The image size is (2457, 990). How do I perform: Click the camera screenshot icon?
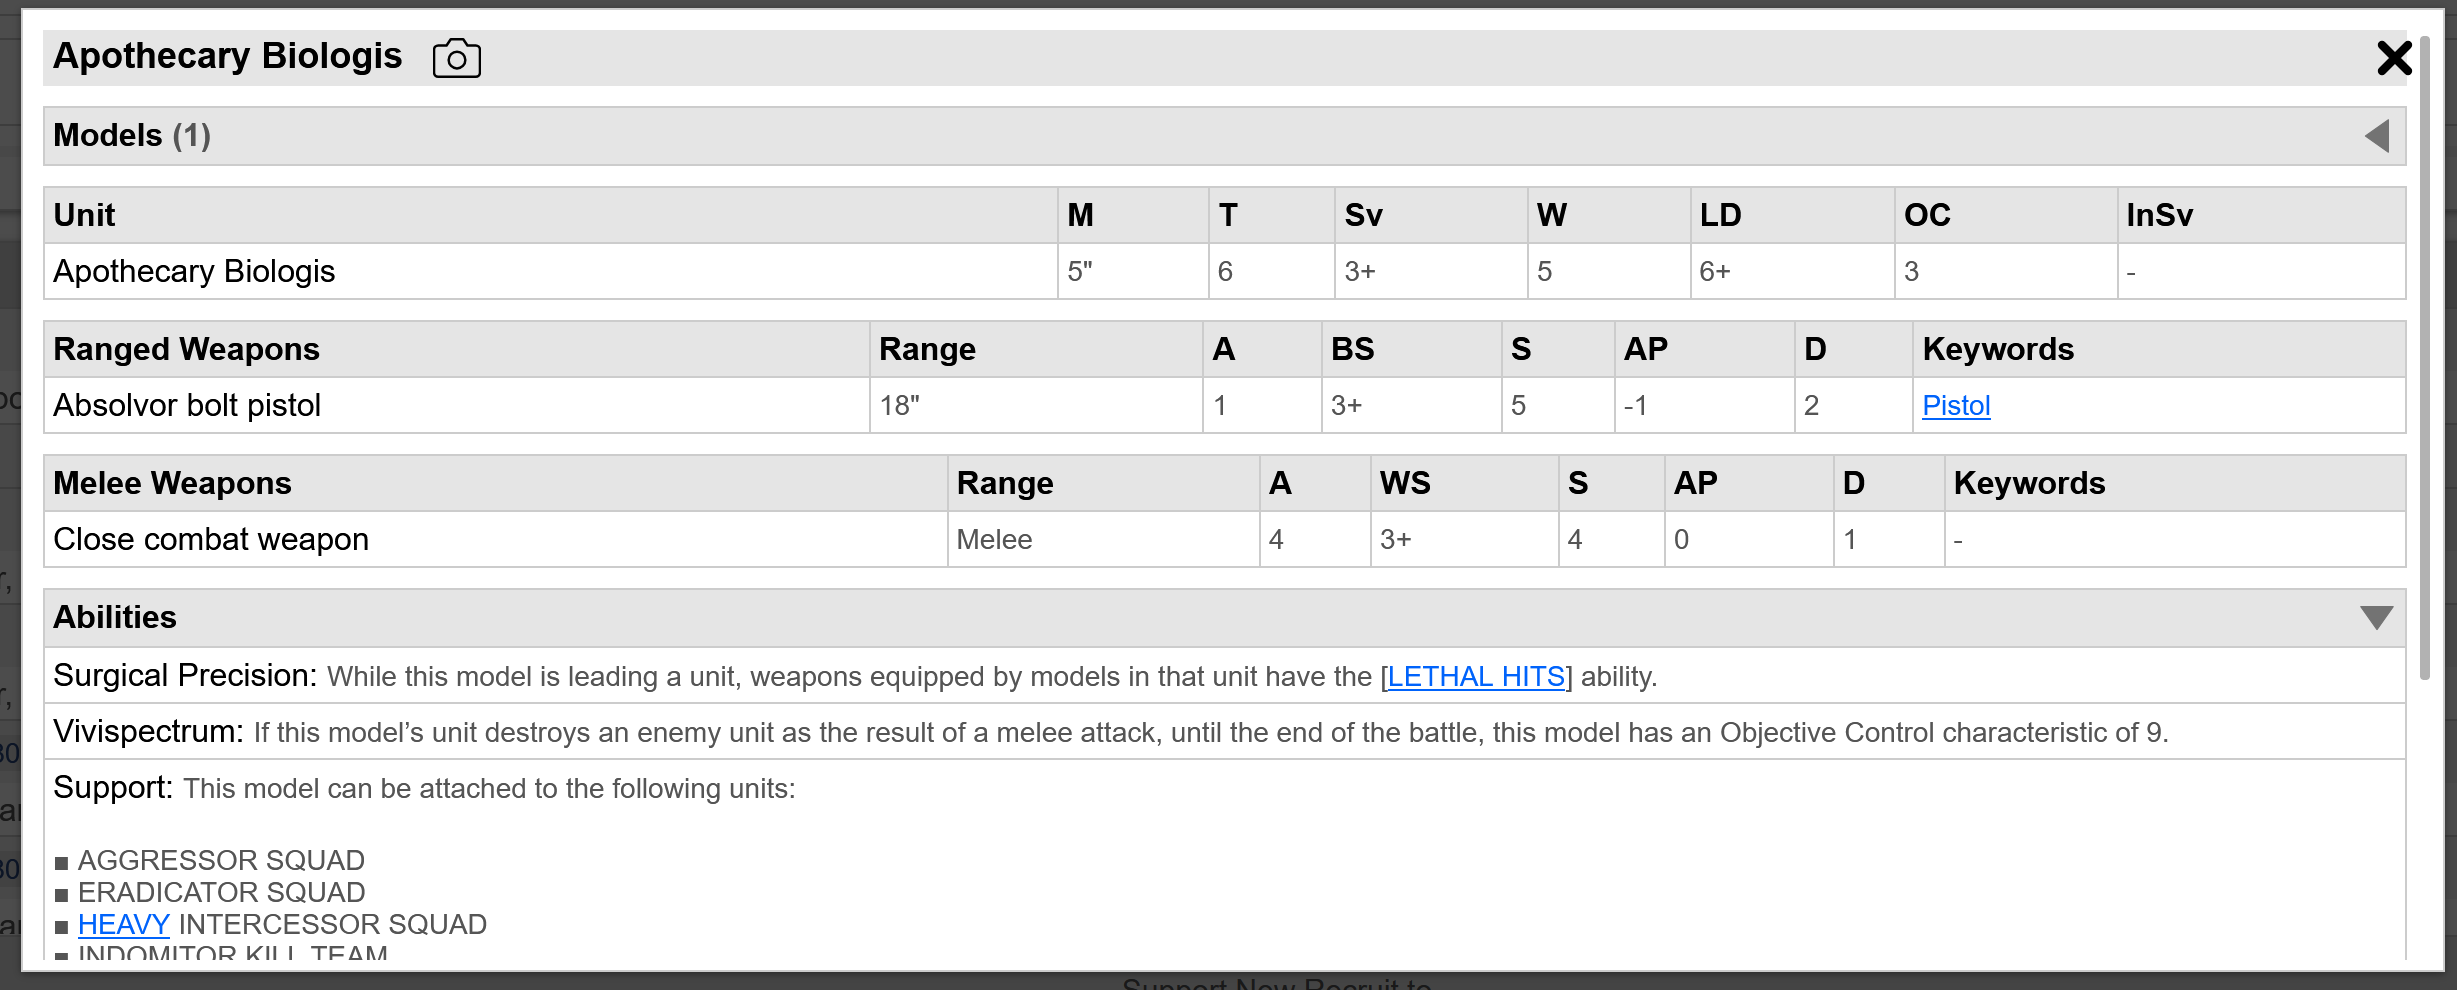tap(456, 58)
